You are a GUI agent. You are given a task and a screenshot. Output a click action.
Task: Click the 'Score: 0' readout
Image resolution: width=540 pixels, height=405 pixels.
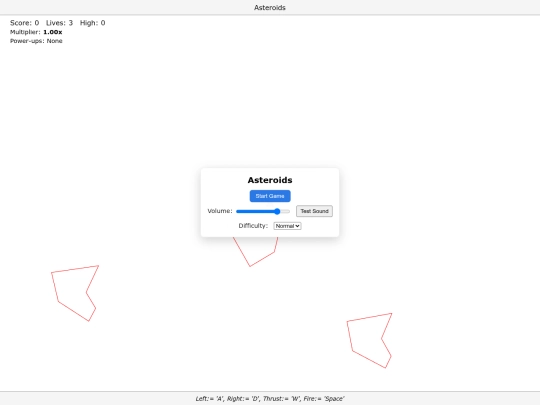pyautogui.click(x=24, y=23)
